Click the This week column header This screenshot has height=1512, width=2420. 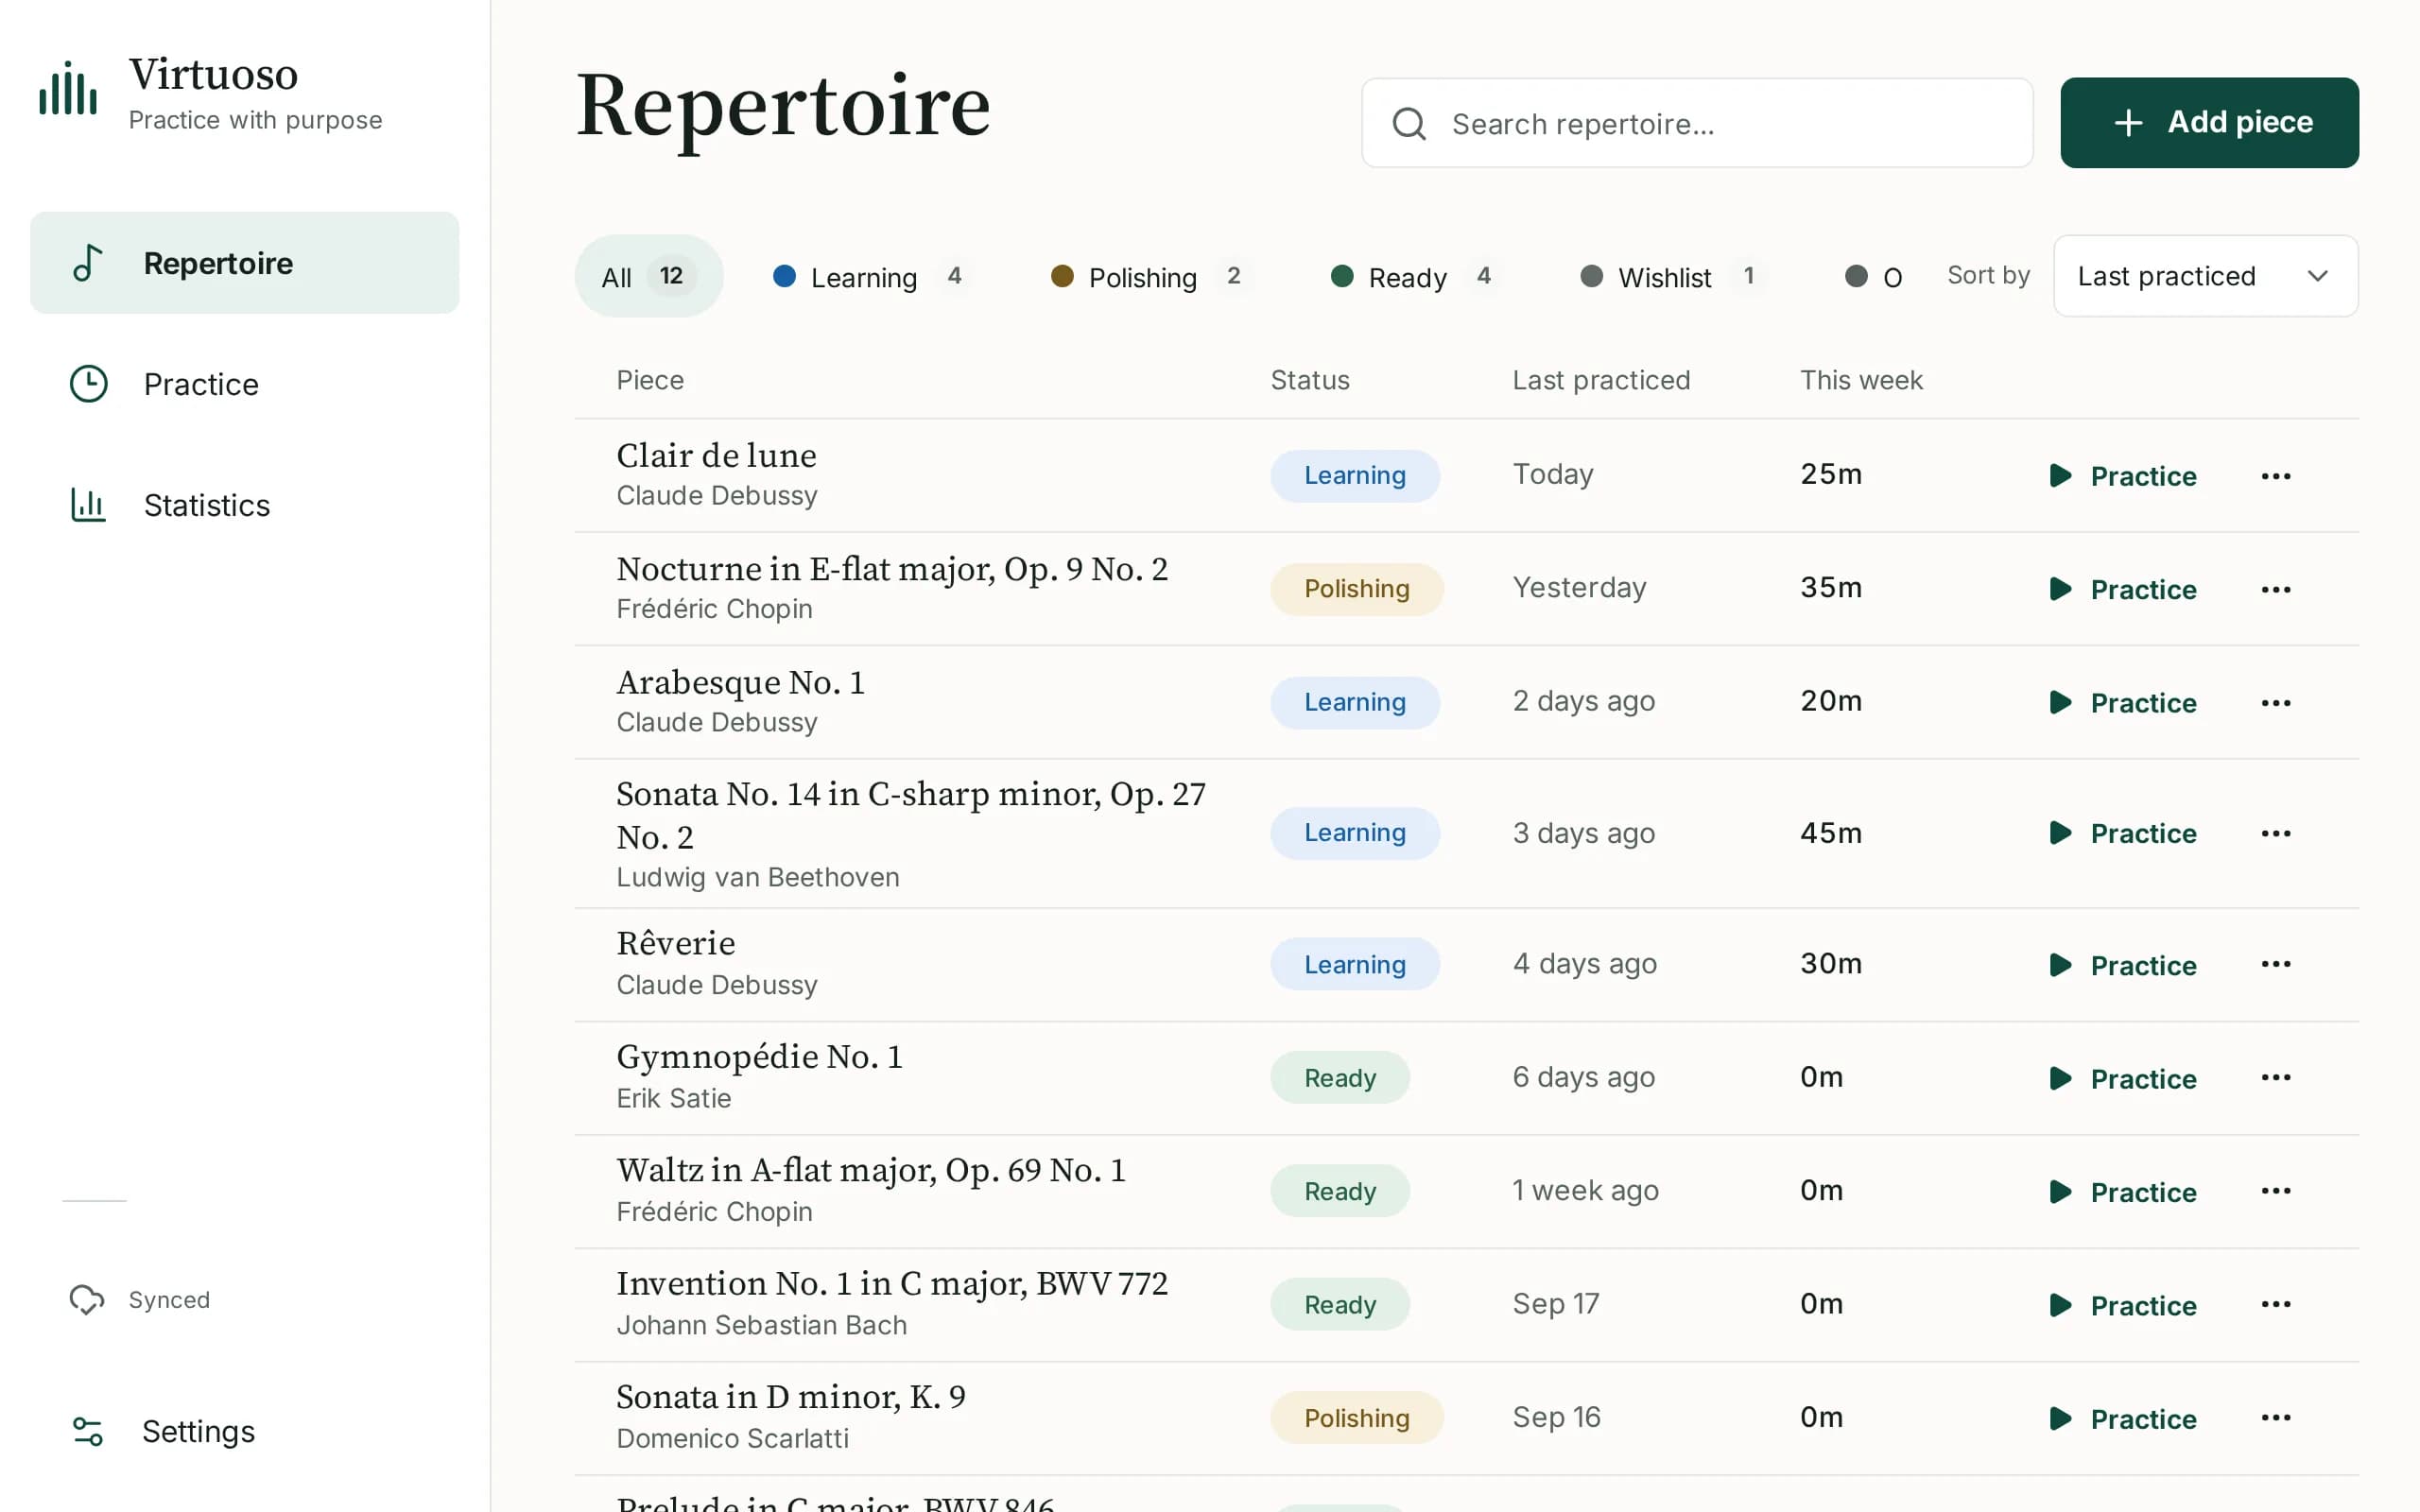(1861, 380)
